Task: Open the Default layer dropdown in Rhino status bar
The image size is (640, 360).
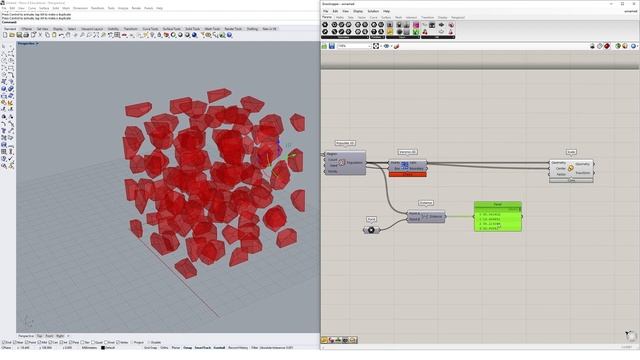Action: click(x=110, y=348)
